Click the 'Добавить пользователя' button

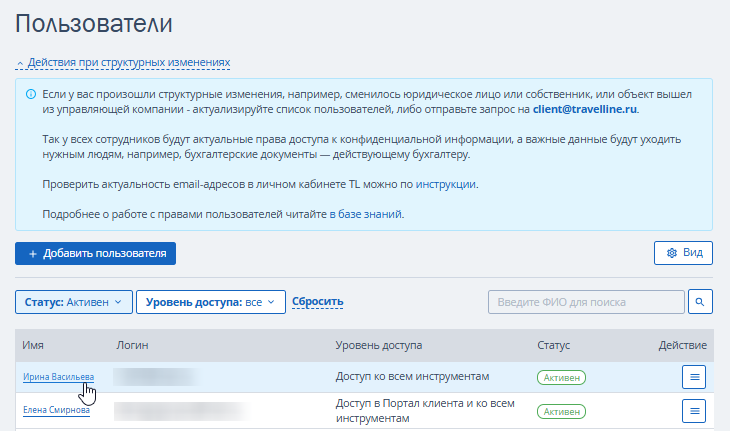95,253
